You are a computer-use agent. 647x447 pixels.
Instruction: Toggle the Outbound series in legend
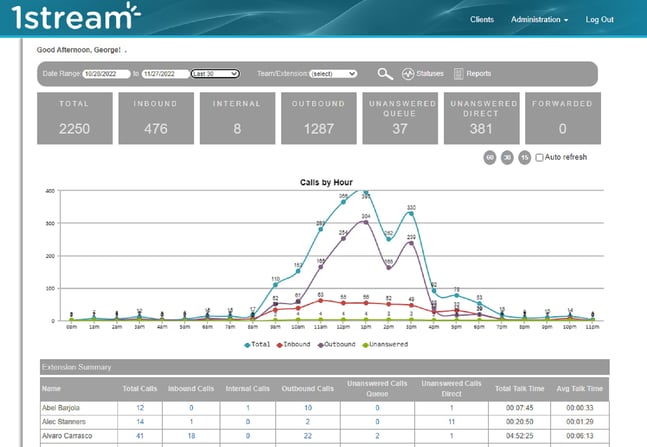coord(336,345)
